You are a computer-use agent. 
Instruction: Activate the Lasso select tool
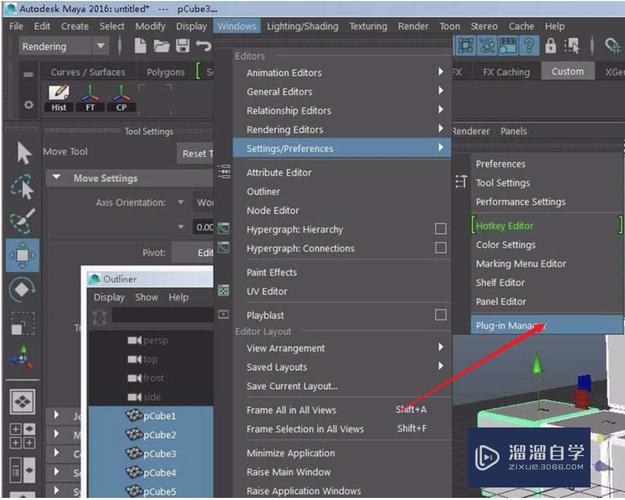tap(22, 187)
